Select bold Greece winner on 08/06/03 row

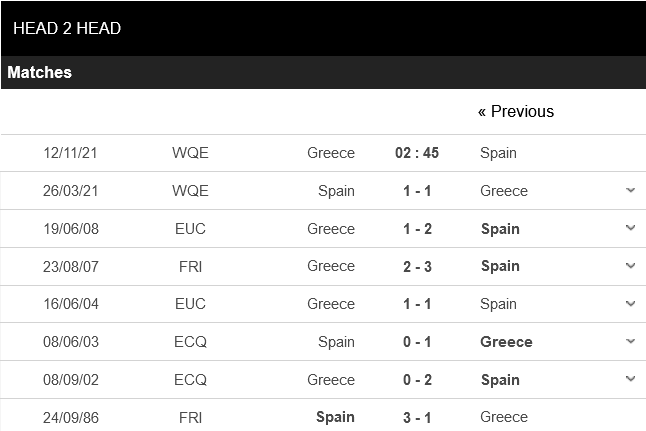click(x=506, y=342)
